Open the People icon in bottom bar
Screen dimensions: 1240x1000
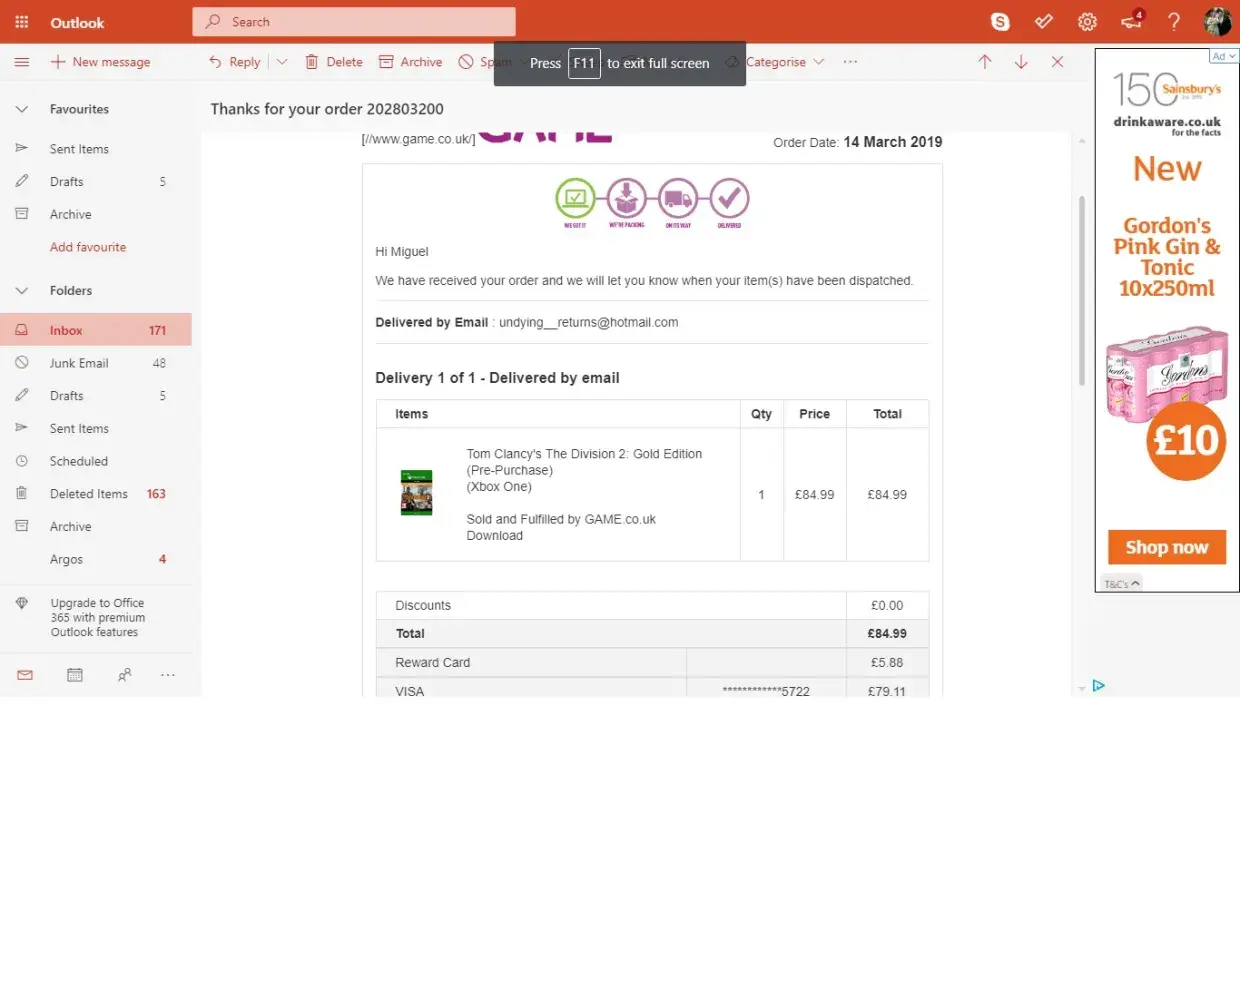pyautogui.click(x=124, y=675)
